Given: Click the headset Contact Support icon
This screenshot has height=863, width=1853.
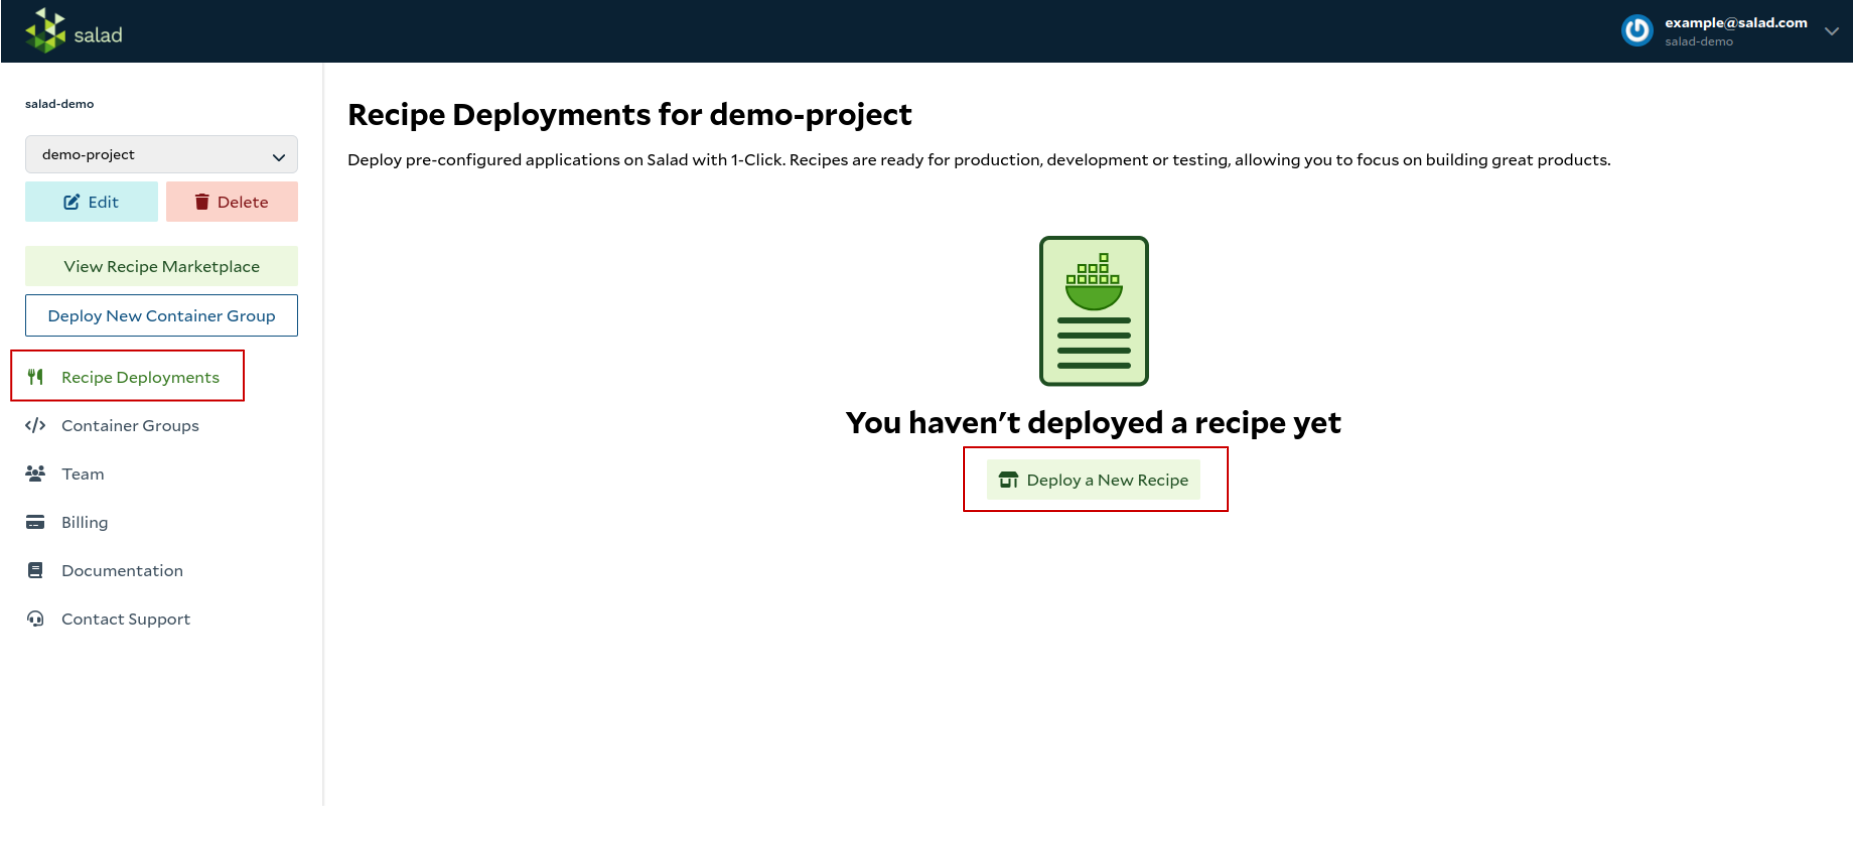Looking at the screenshot, I should [35, 619].
